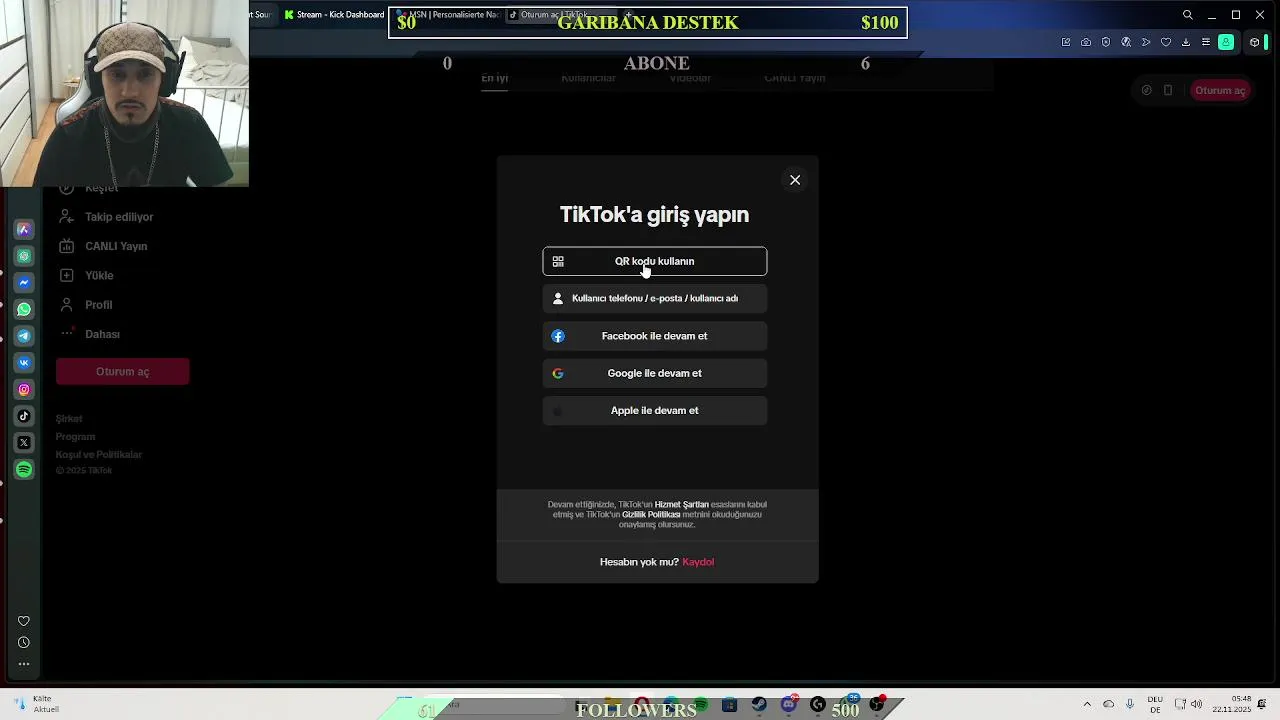Continue with Apple login
This screenshot has height=720, width=1280.
click(655, 410)
